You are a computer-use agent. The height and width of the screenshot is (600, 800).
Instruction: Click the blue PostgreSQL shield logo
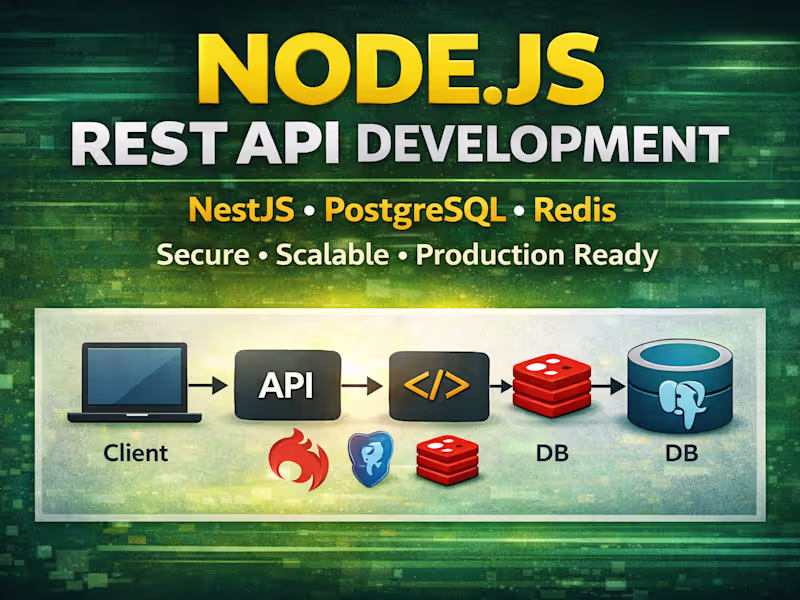[x=371, y=458]
